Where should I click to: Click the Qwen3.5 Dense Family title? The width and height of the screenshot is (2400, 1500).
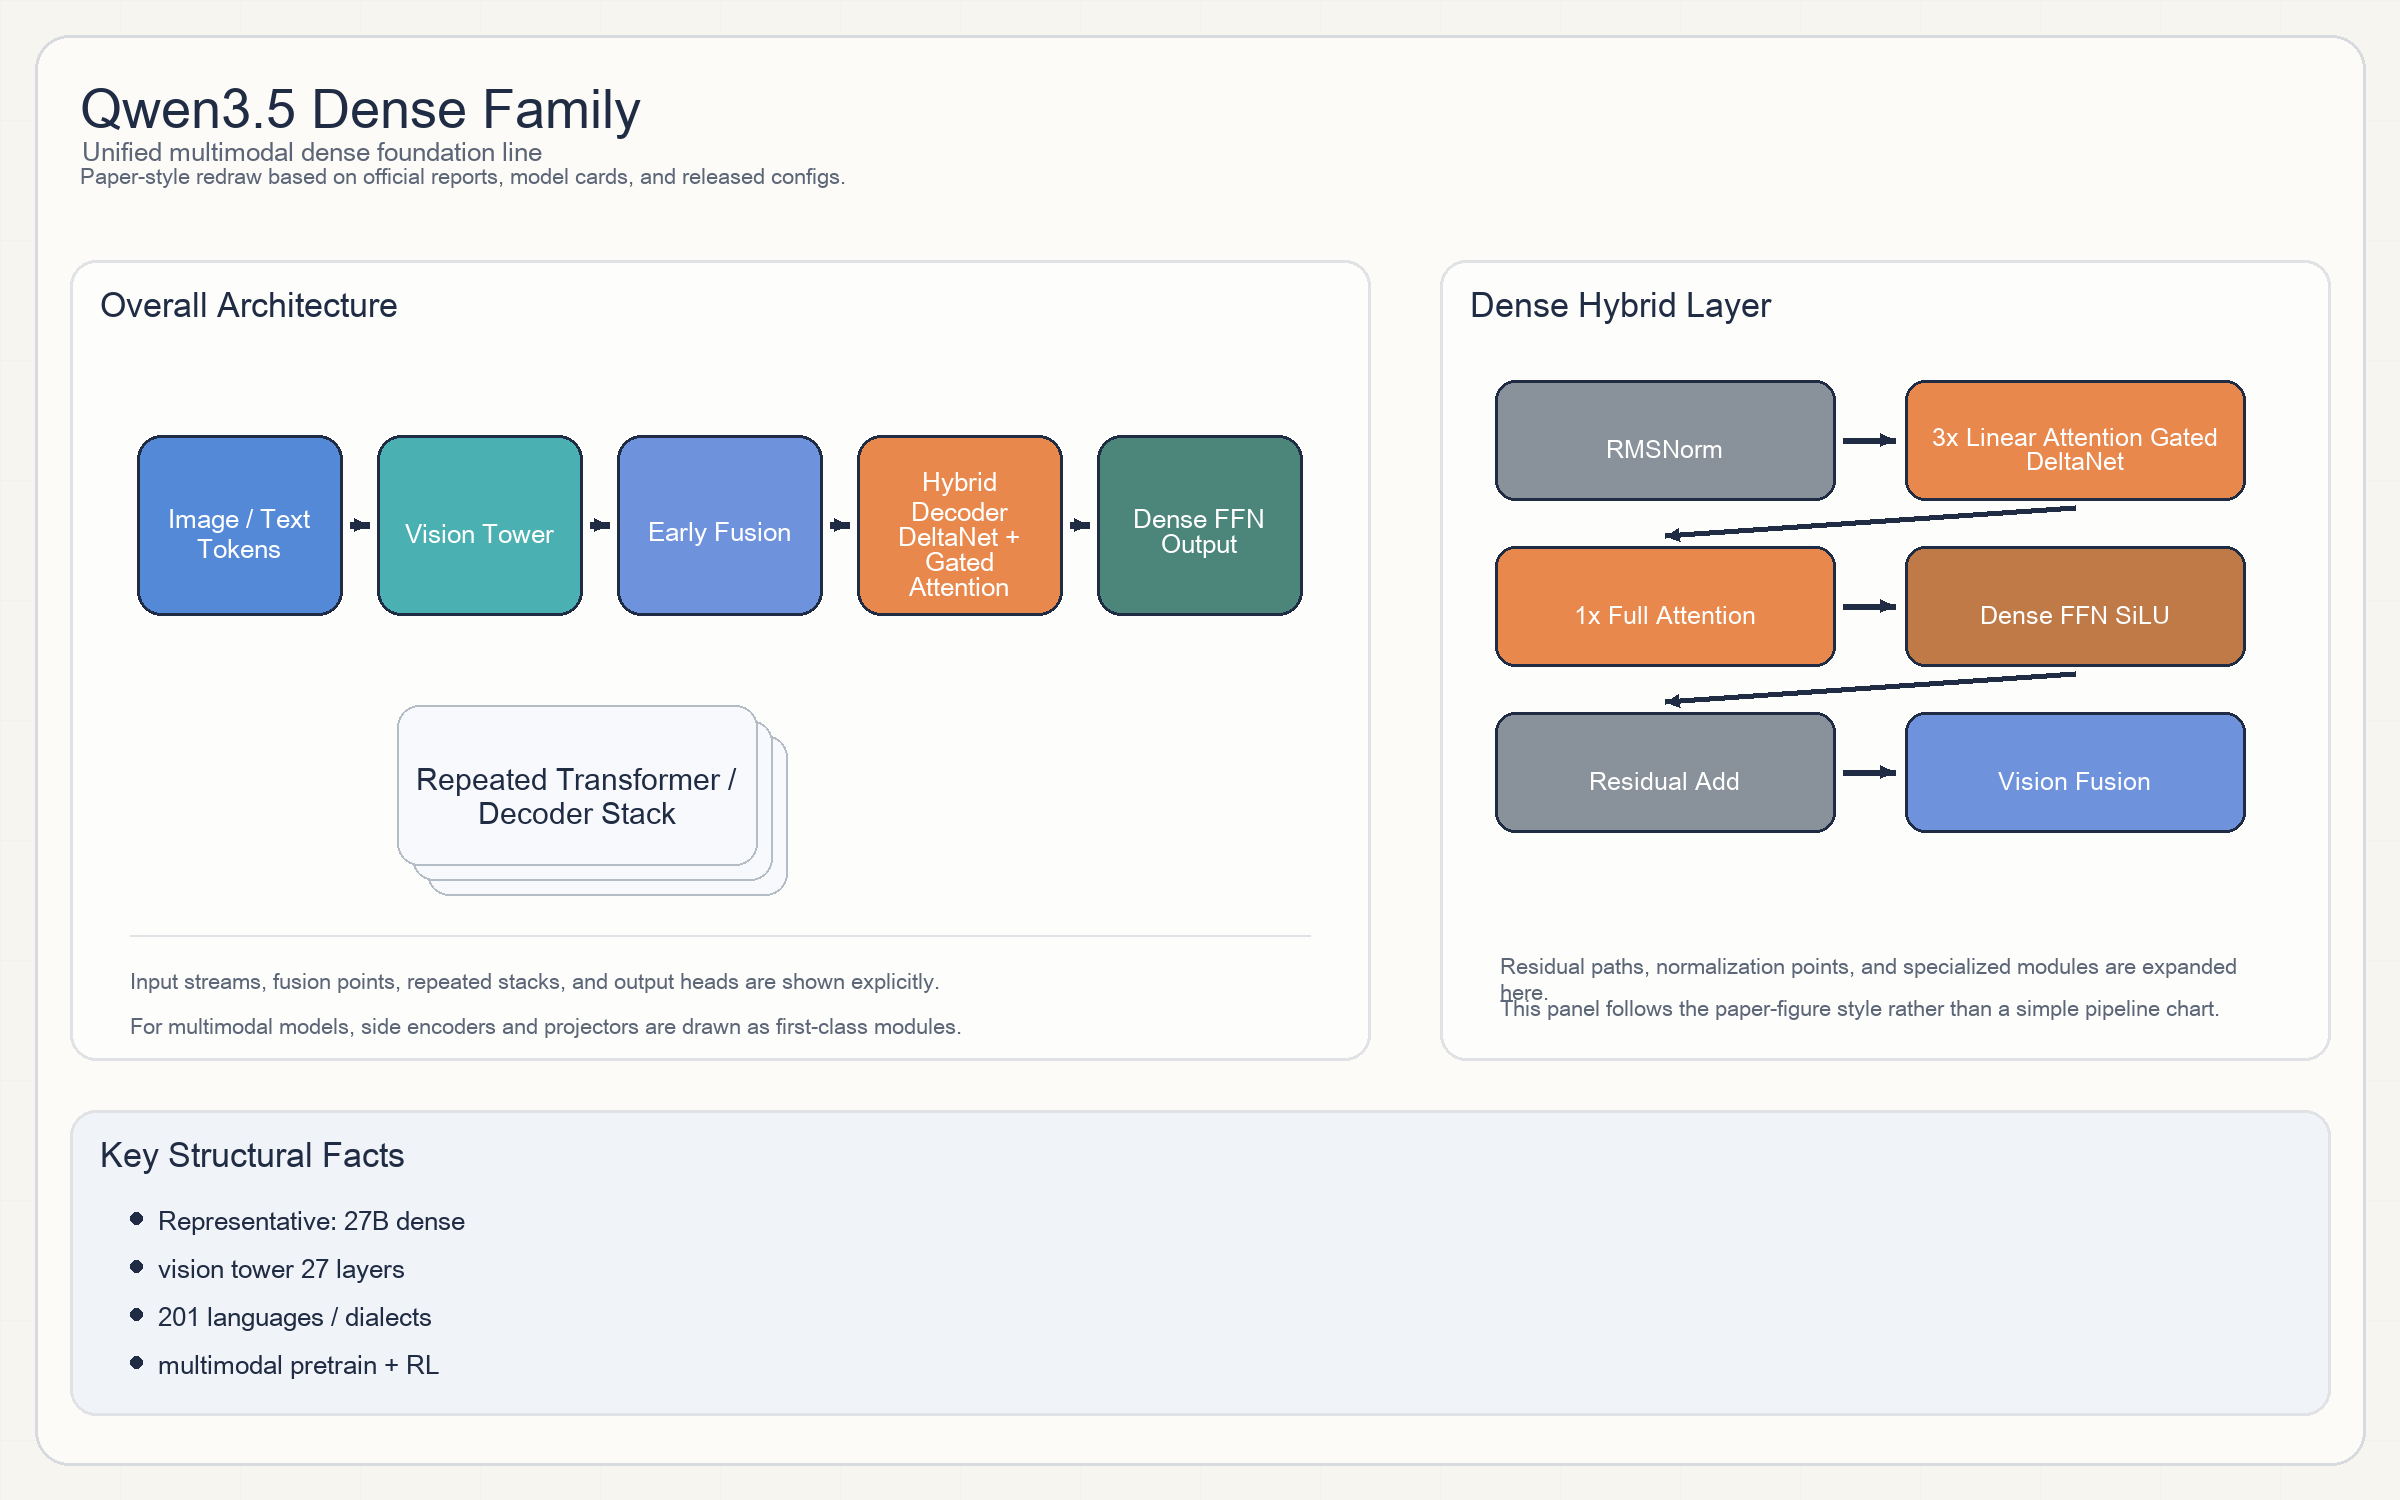(x=360, y=109)
